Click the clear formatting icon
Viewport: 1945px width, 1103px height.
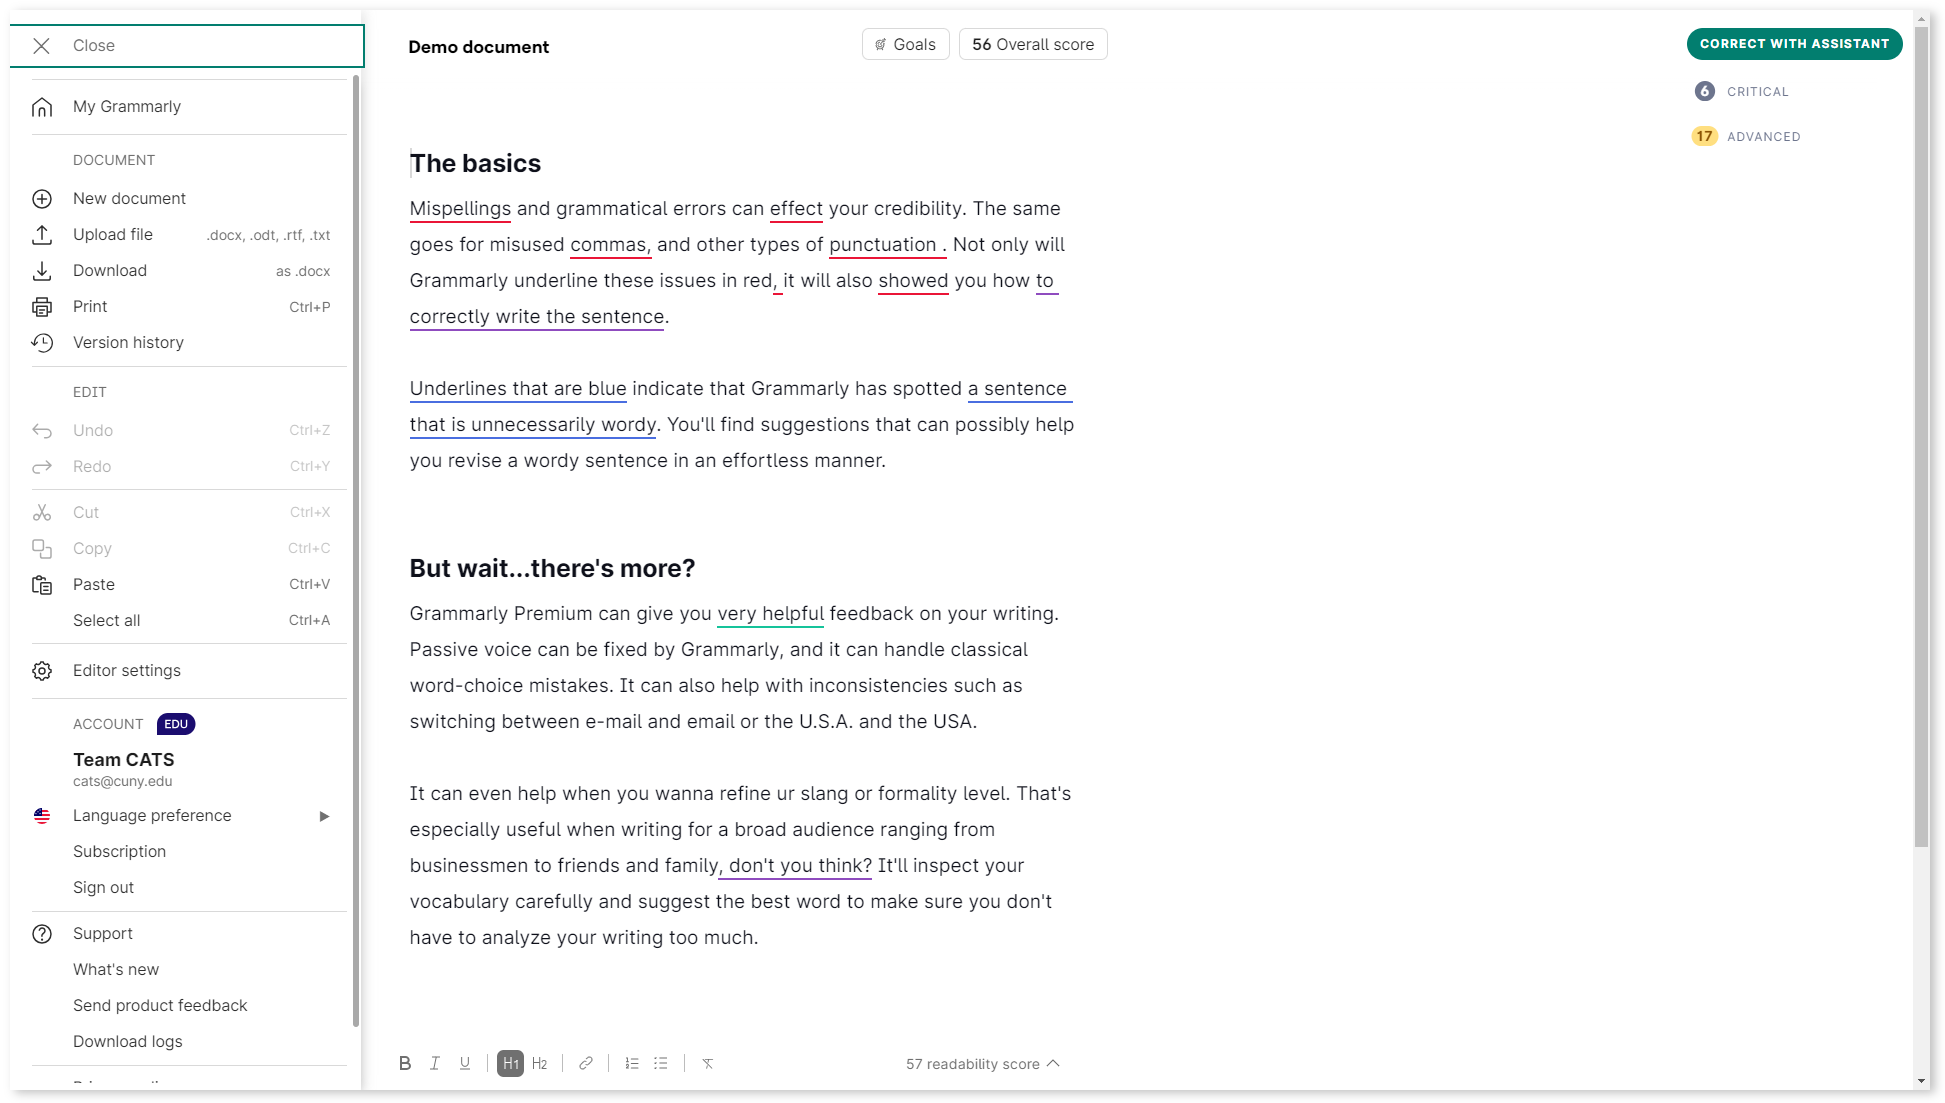[x=707, y=1063]
